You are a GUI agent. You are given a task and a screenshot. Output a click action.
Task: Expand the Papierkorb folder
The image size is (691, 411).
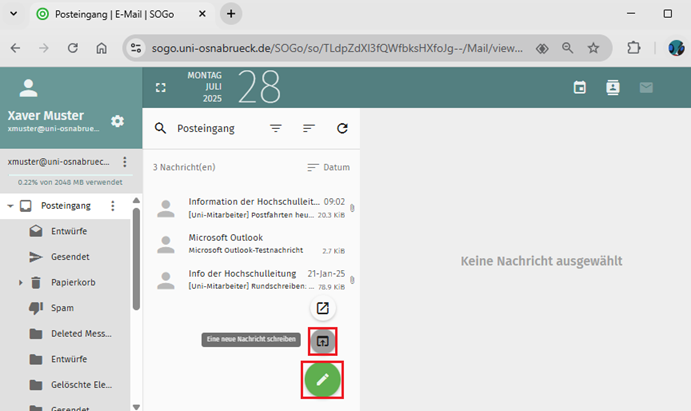coord(20,282)
